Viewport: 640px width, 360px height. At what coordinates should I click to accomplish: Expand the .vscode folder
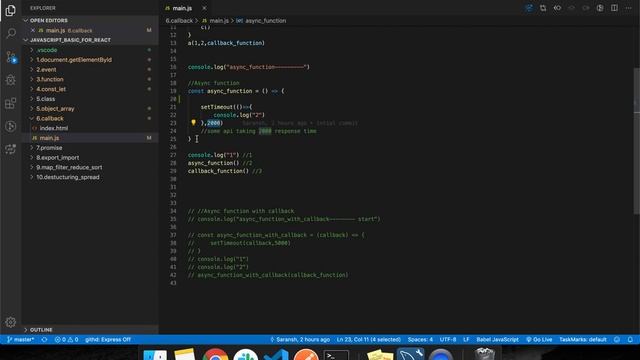47,50
